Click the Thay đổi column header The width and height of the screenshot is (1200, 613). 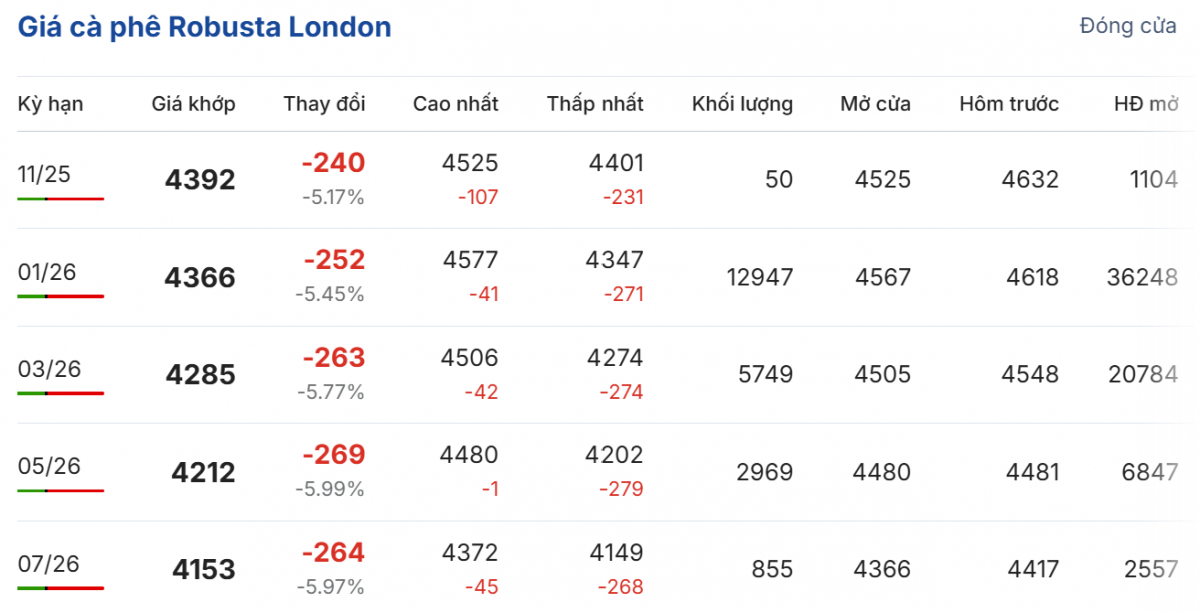pos(324,103)
